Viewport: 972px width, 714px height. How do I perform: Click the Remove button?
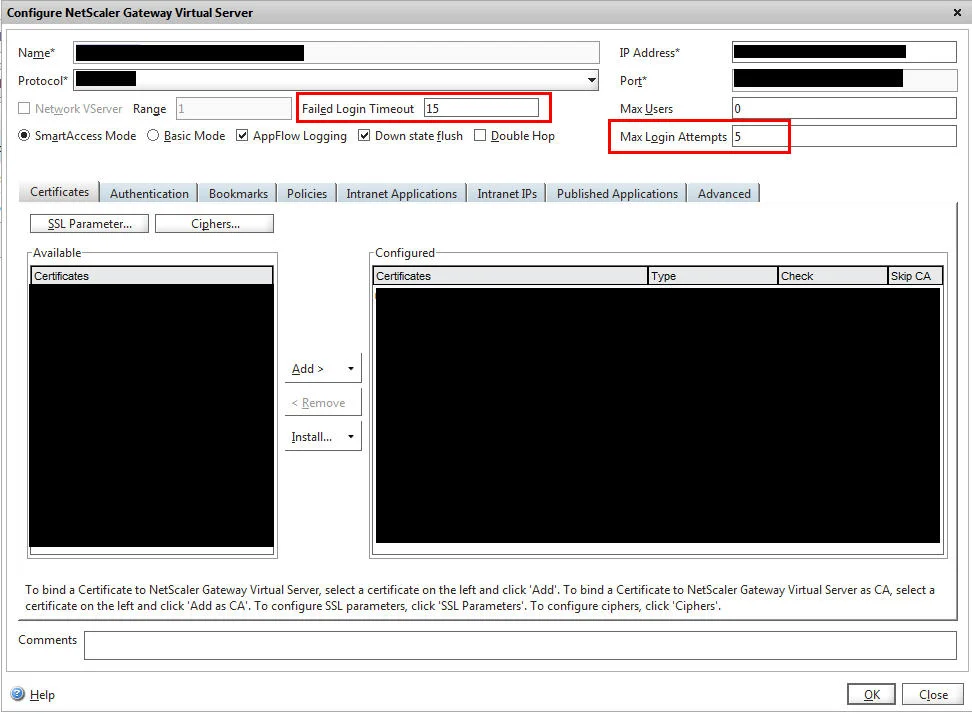tap(323, 403)
